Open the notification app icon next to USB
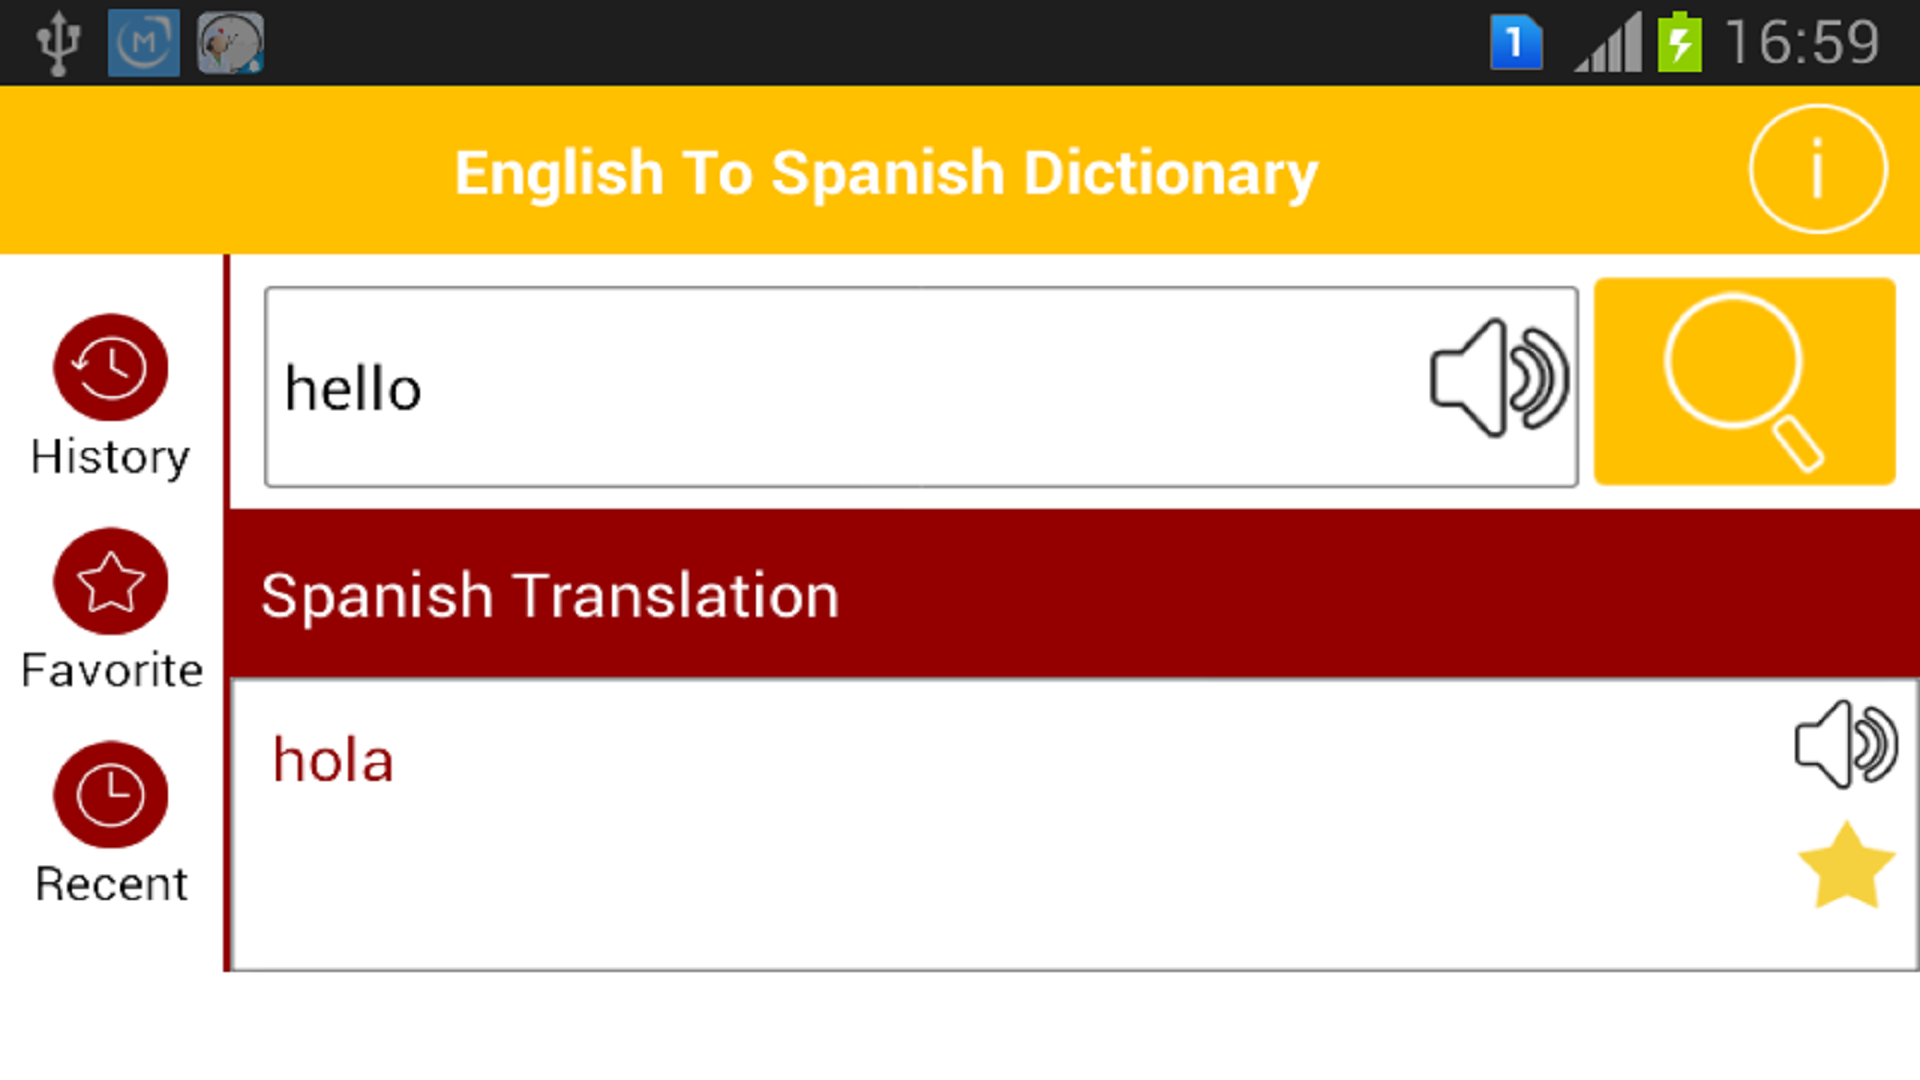The image size is (1920, 1080). [143, 41]
